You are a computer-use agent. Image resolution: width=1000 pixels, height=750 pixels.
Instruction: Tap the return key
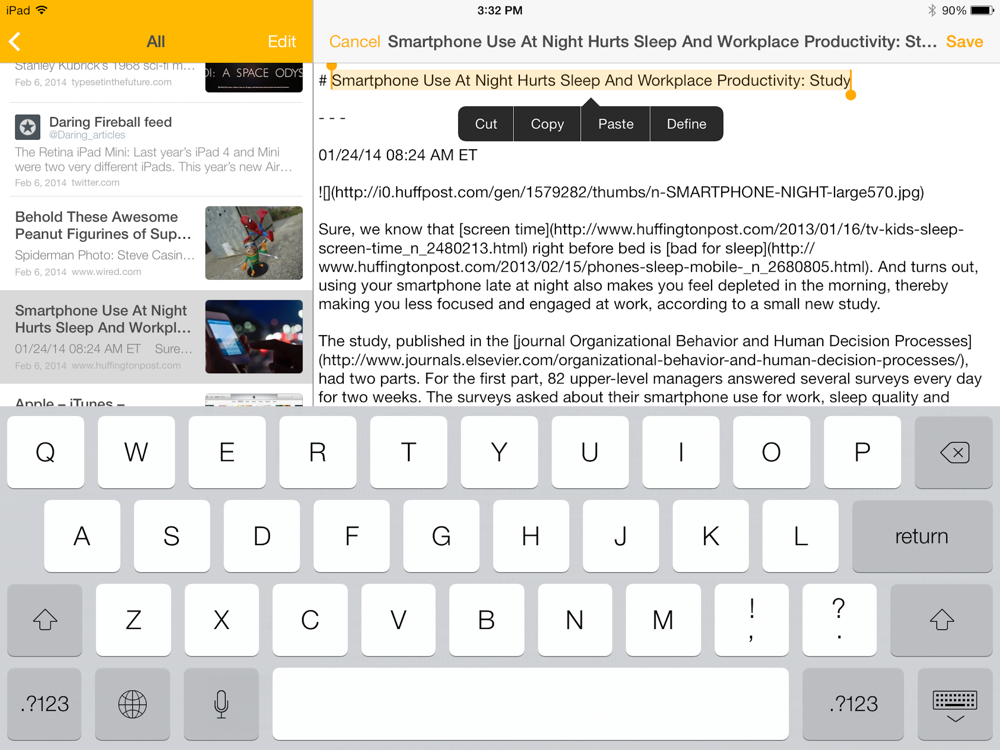[x=922, y=536]
